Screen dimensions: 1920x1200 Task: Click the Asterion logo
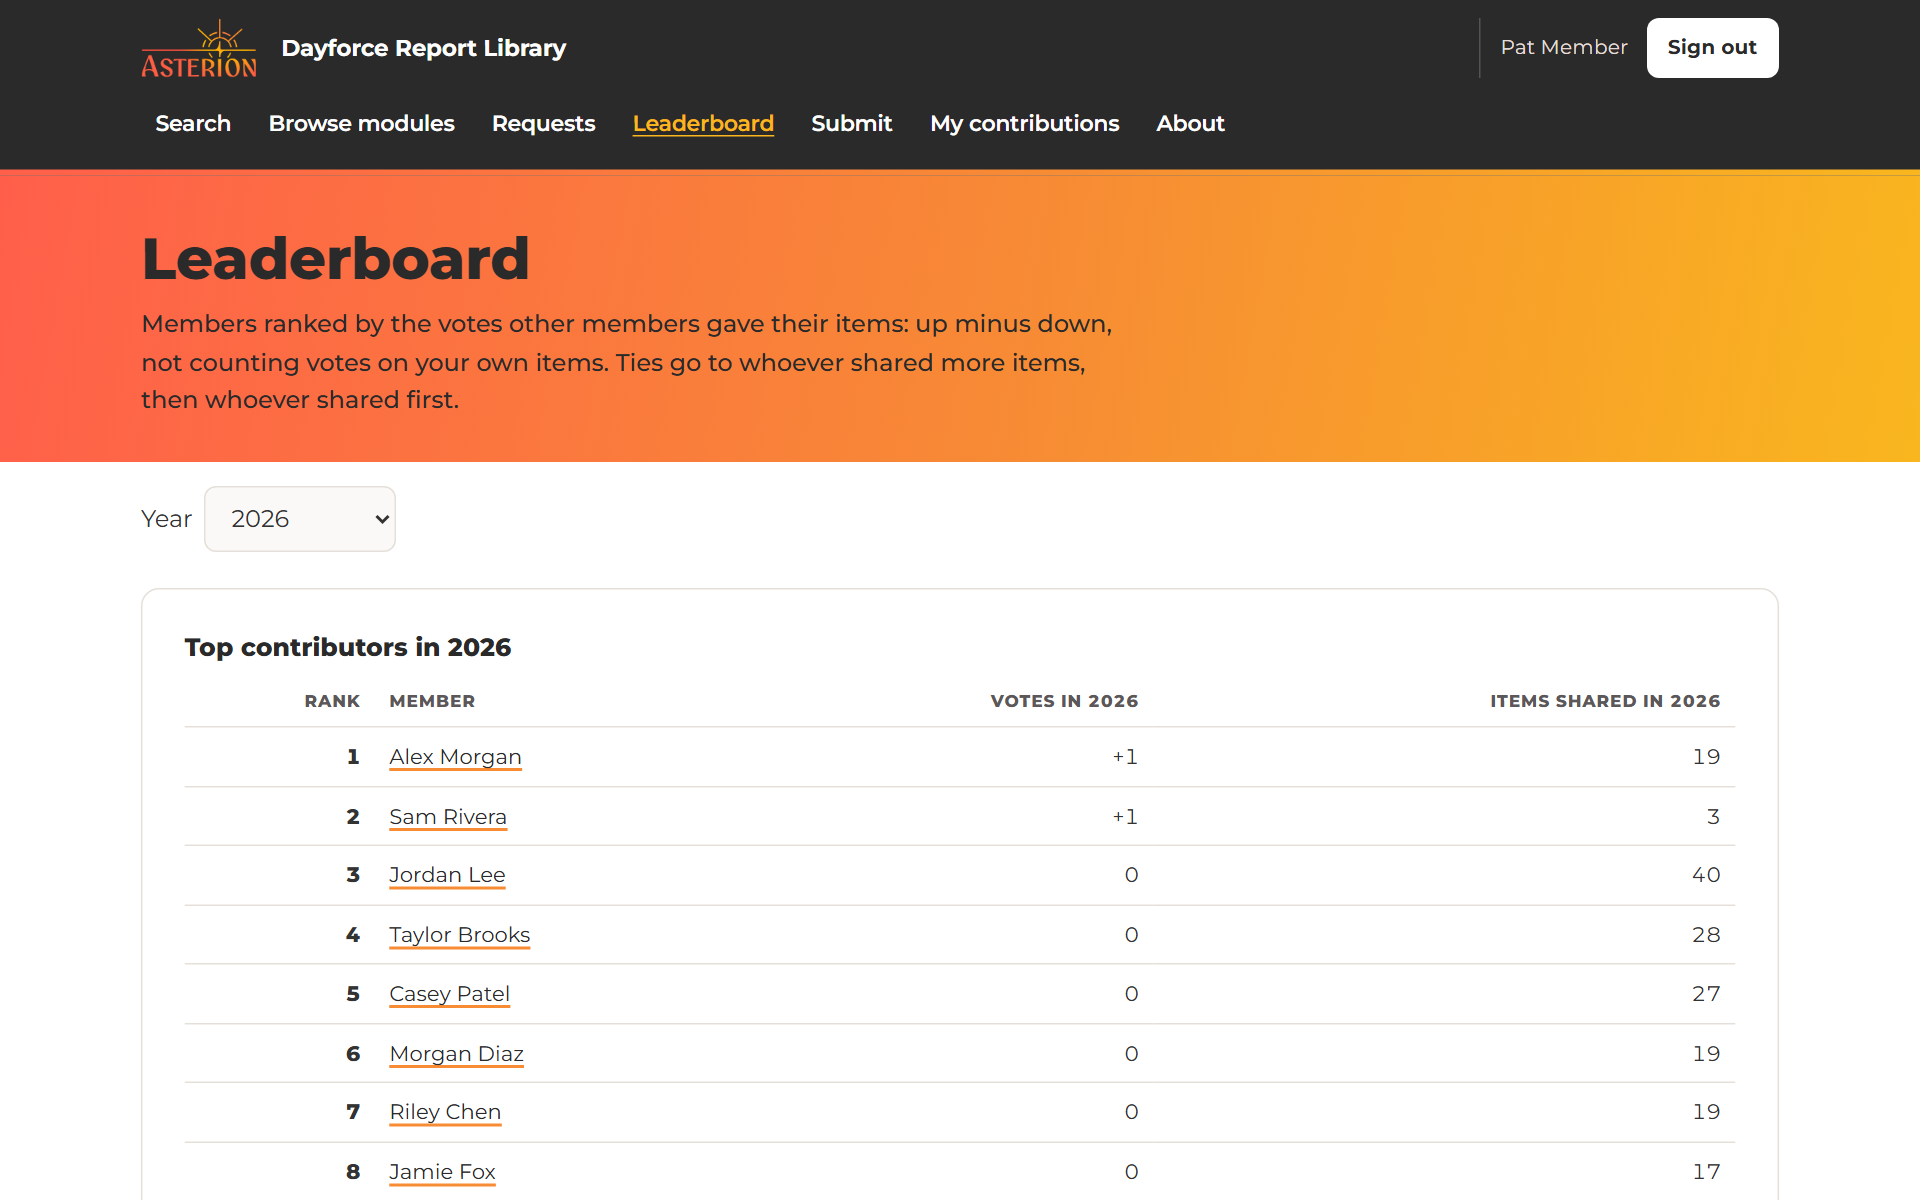(199, 48)
